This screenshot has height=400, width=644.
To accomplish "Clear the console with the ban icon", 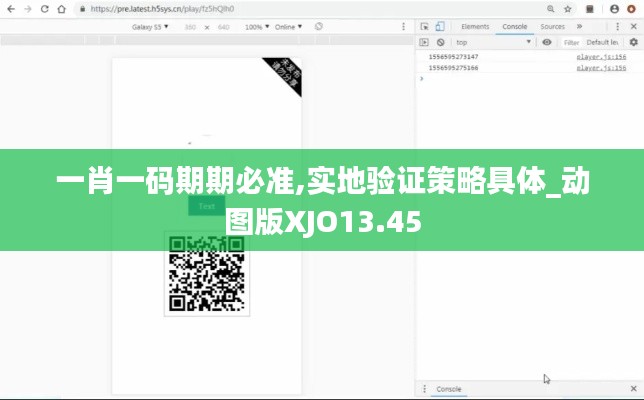I will coord(441,42).
